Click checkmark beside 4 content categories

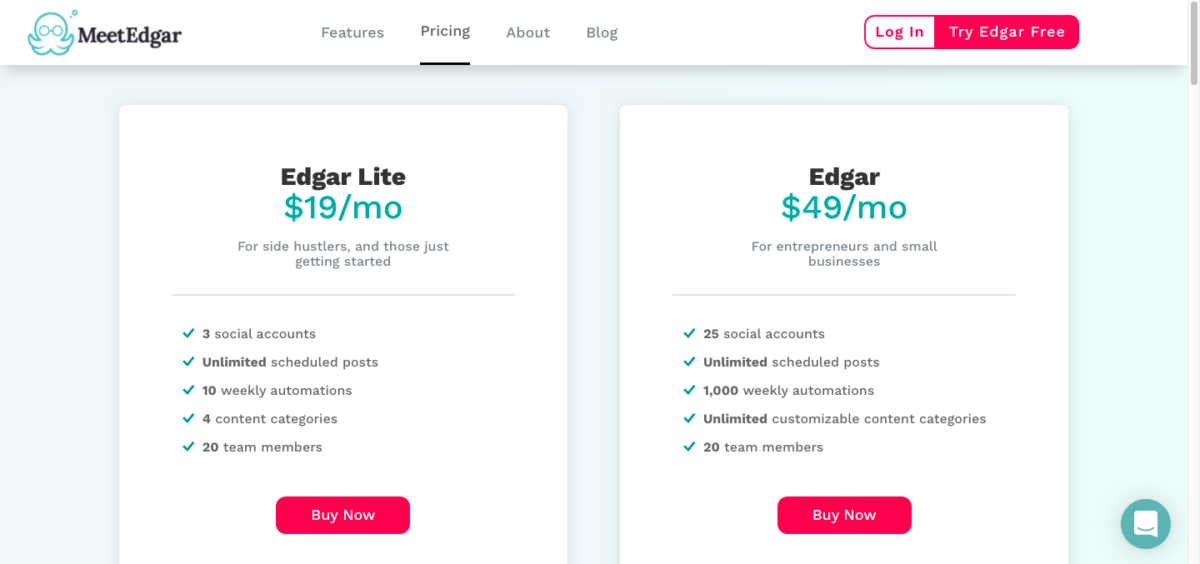[188, 418]
